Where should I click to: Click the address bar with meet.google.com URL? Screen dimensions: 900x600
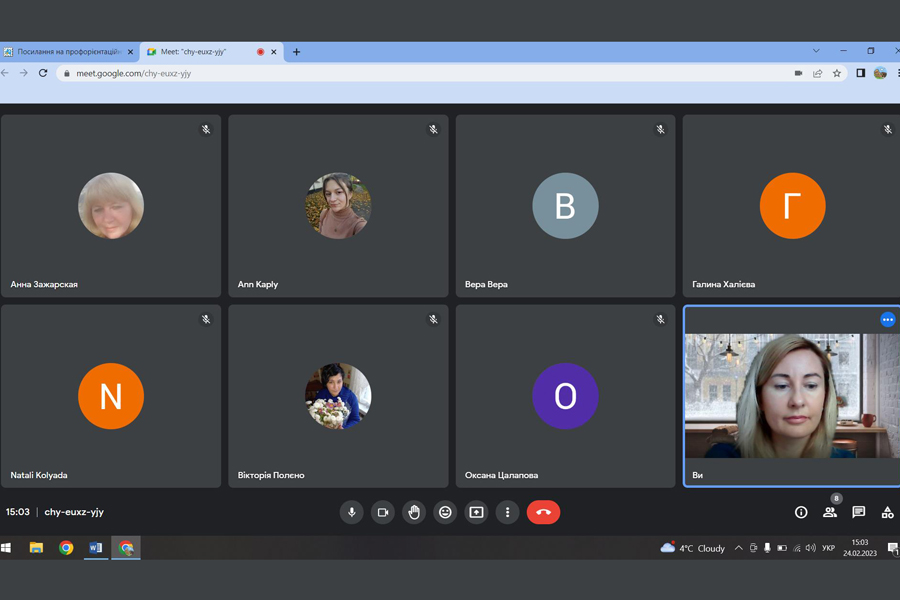[x=452, y=73]
